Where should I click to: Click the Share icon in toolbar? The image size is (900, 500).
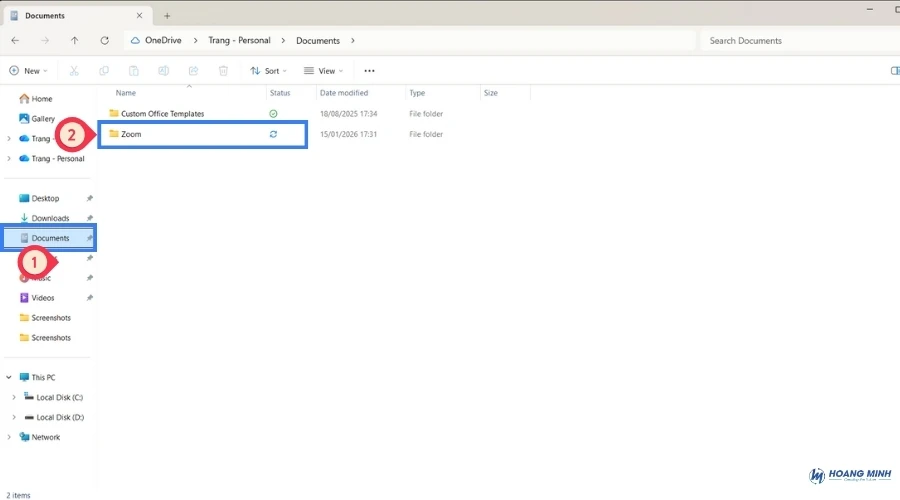(x=194, y=71)
